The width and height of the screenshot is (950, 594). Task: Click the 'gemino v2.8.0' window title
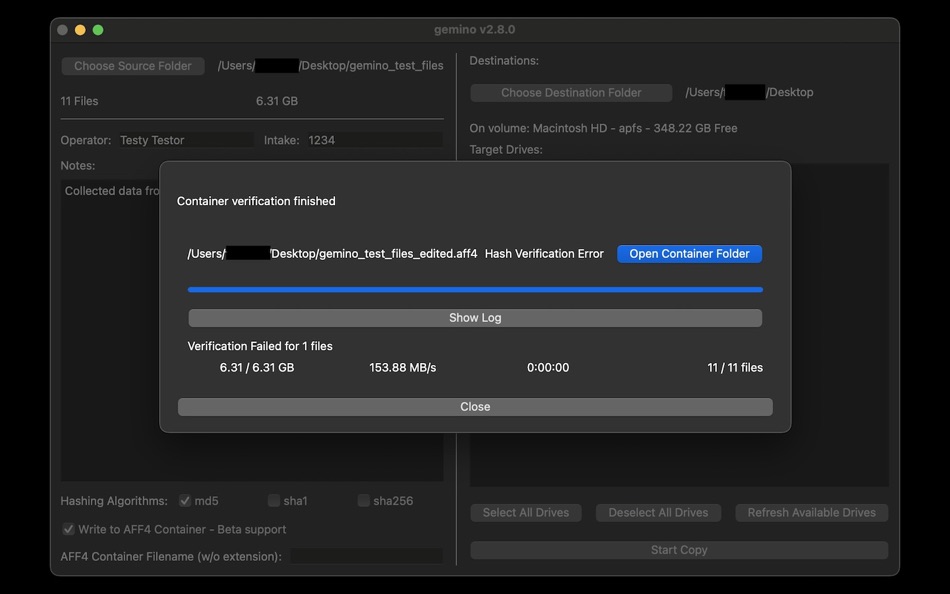point(474,30)
